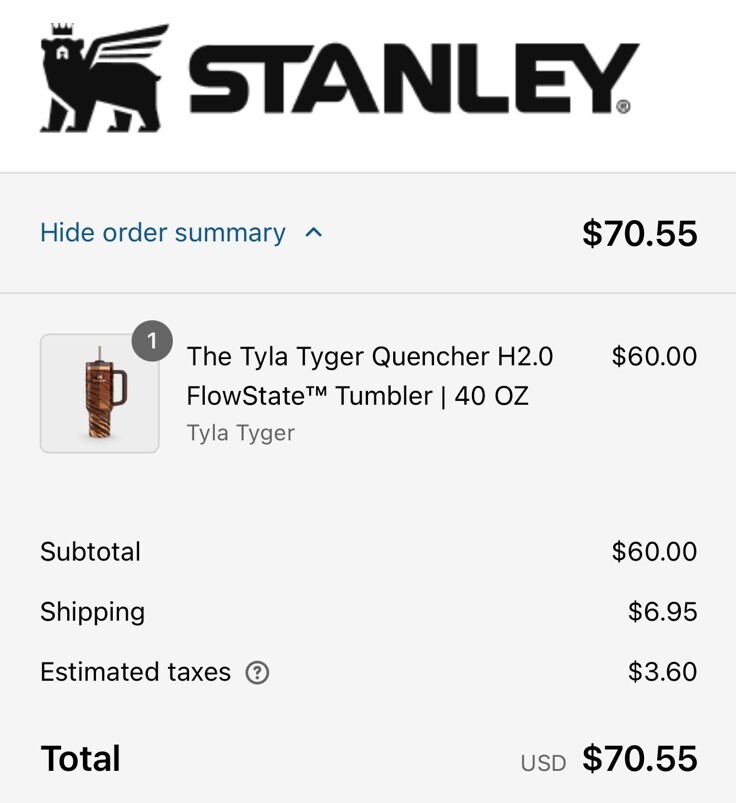The height and width of the screenshot is (803, 736).
Task: Click the Subtotal label
Action: pyautogui.click(x=90, y=552)
